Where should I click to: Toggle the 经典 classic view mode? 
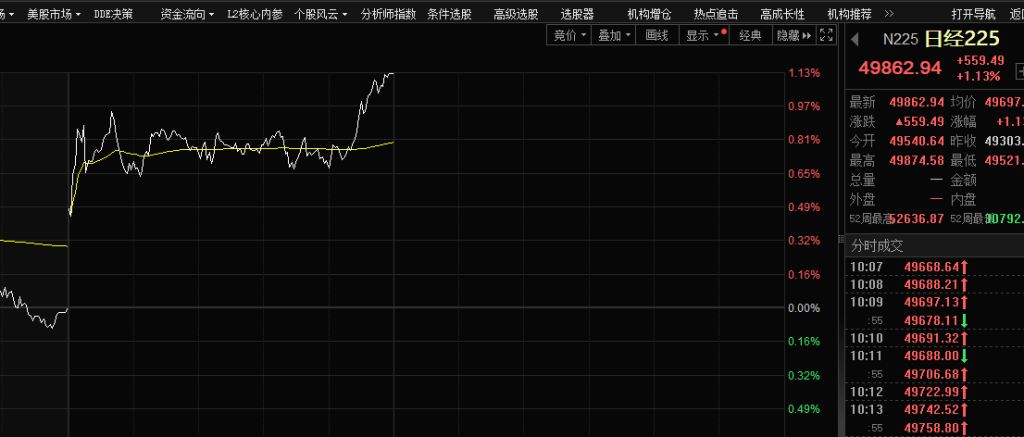tap(750, 35)
